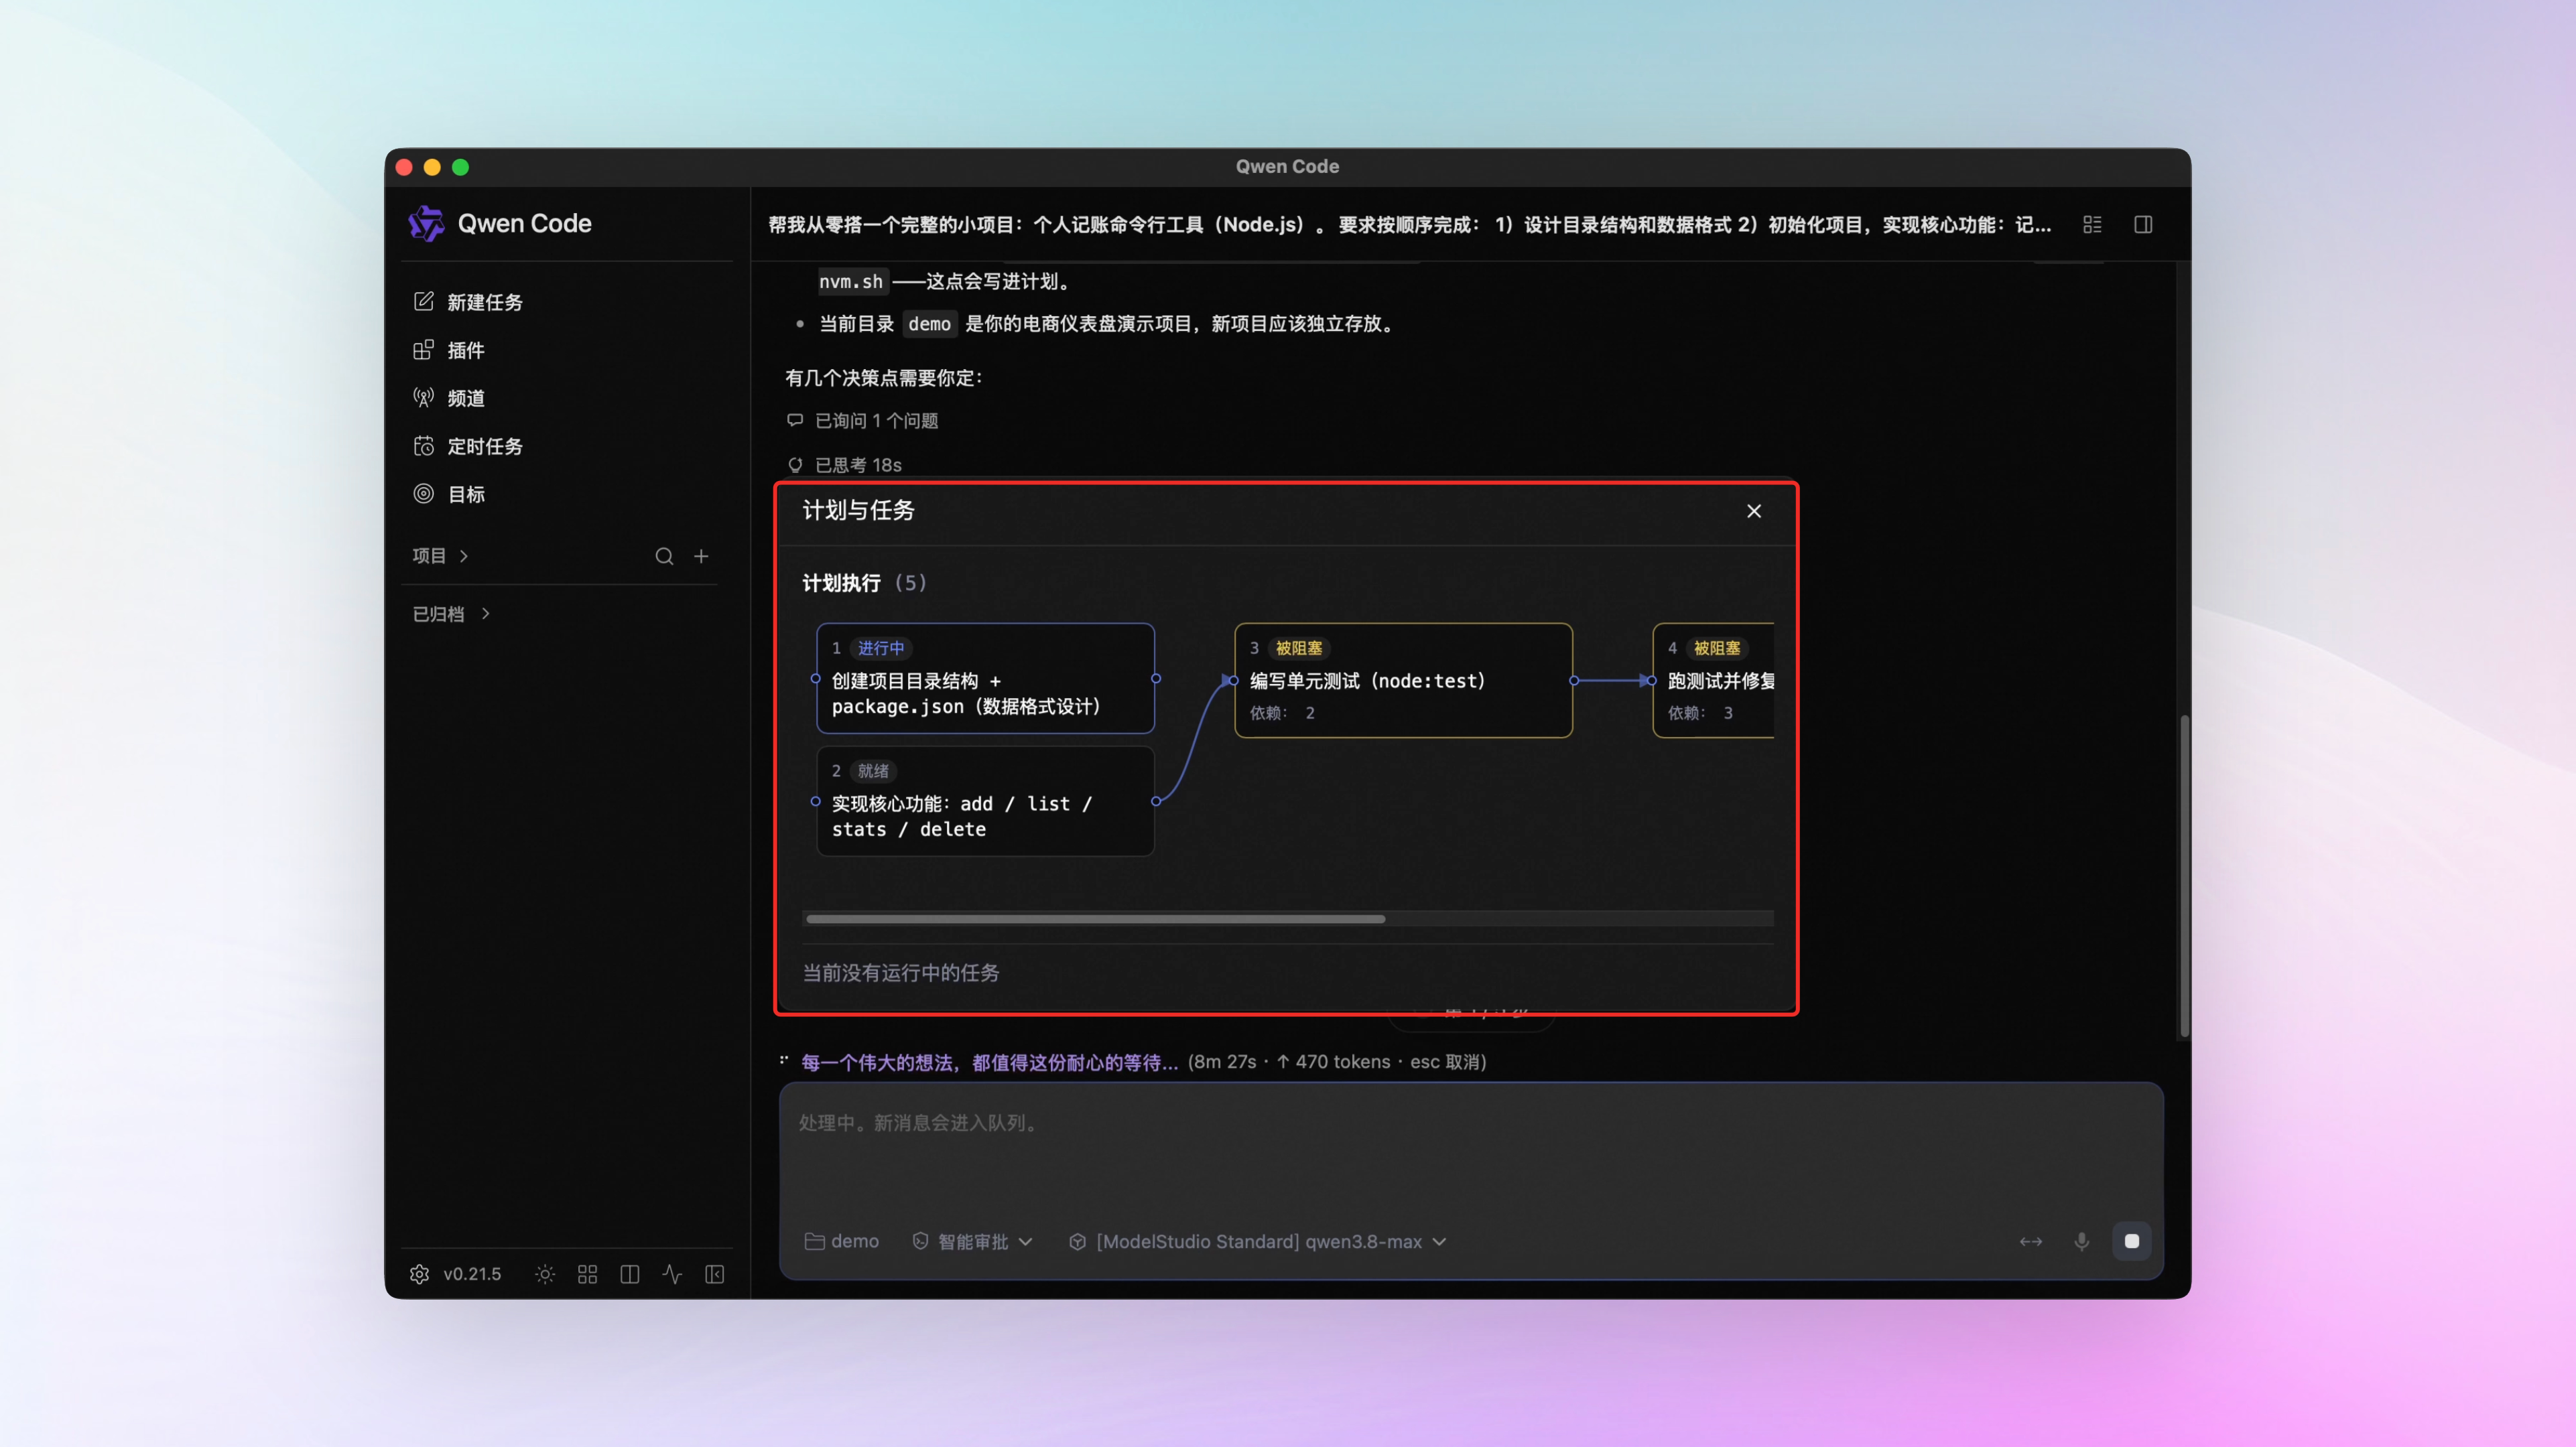Click the 当前没有运行中的任务 text

(x=901, y=973)
